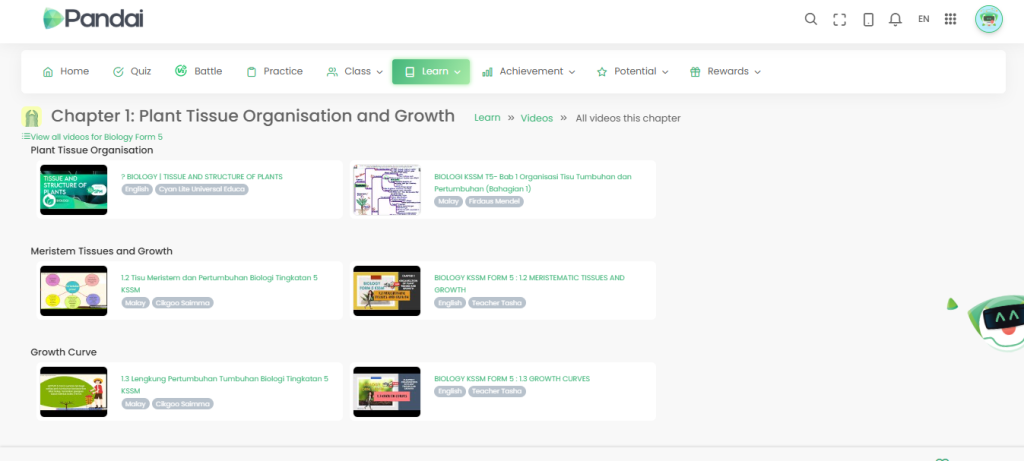
Task: Open the apps grid icon
Action: 950,19
